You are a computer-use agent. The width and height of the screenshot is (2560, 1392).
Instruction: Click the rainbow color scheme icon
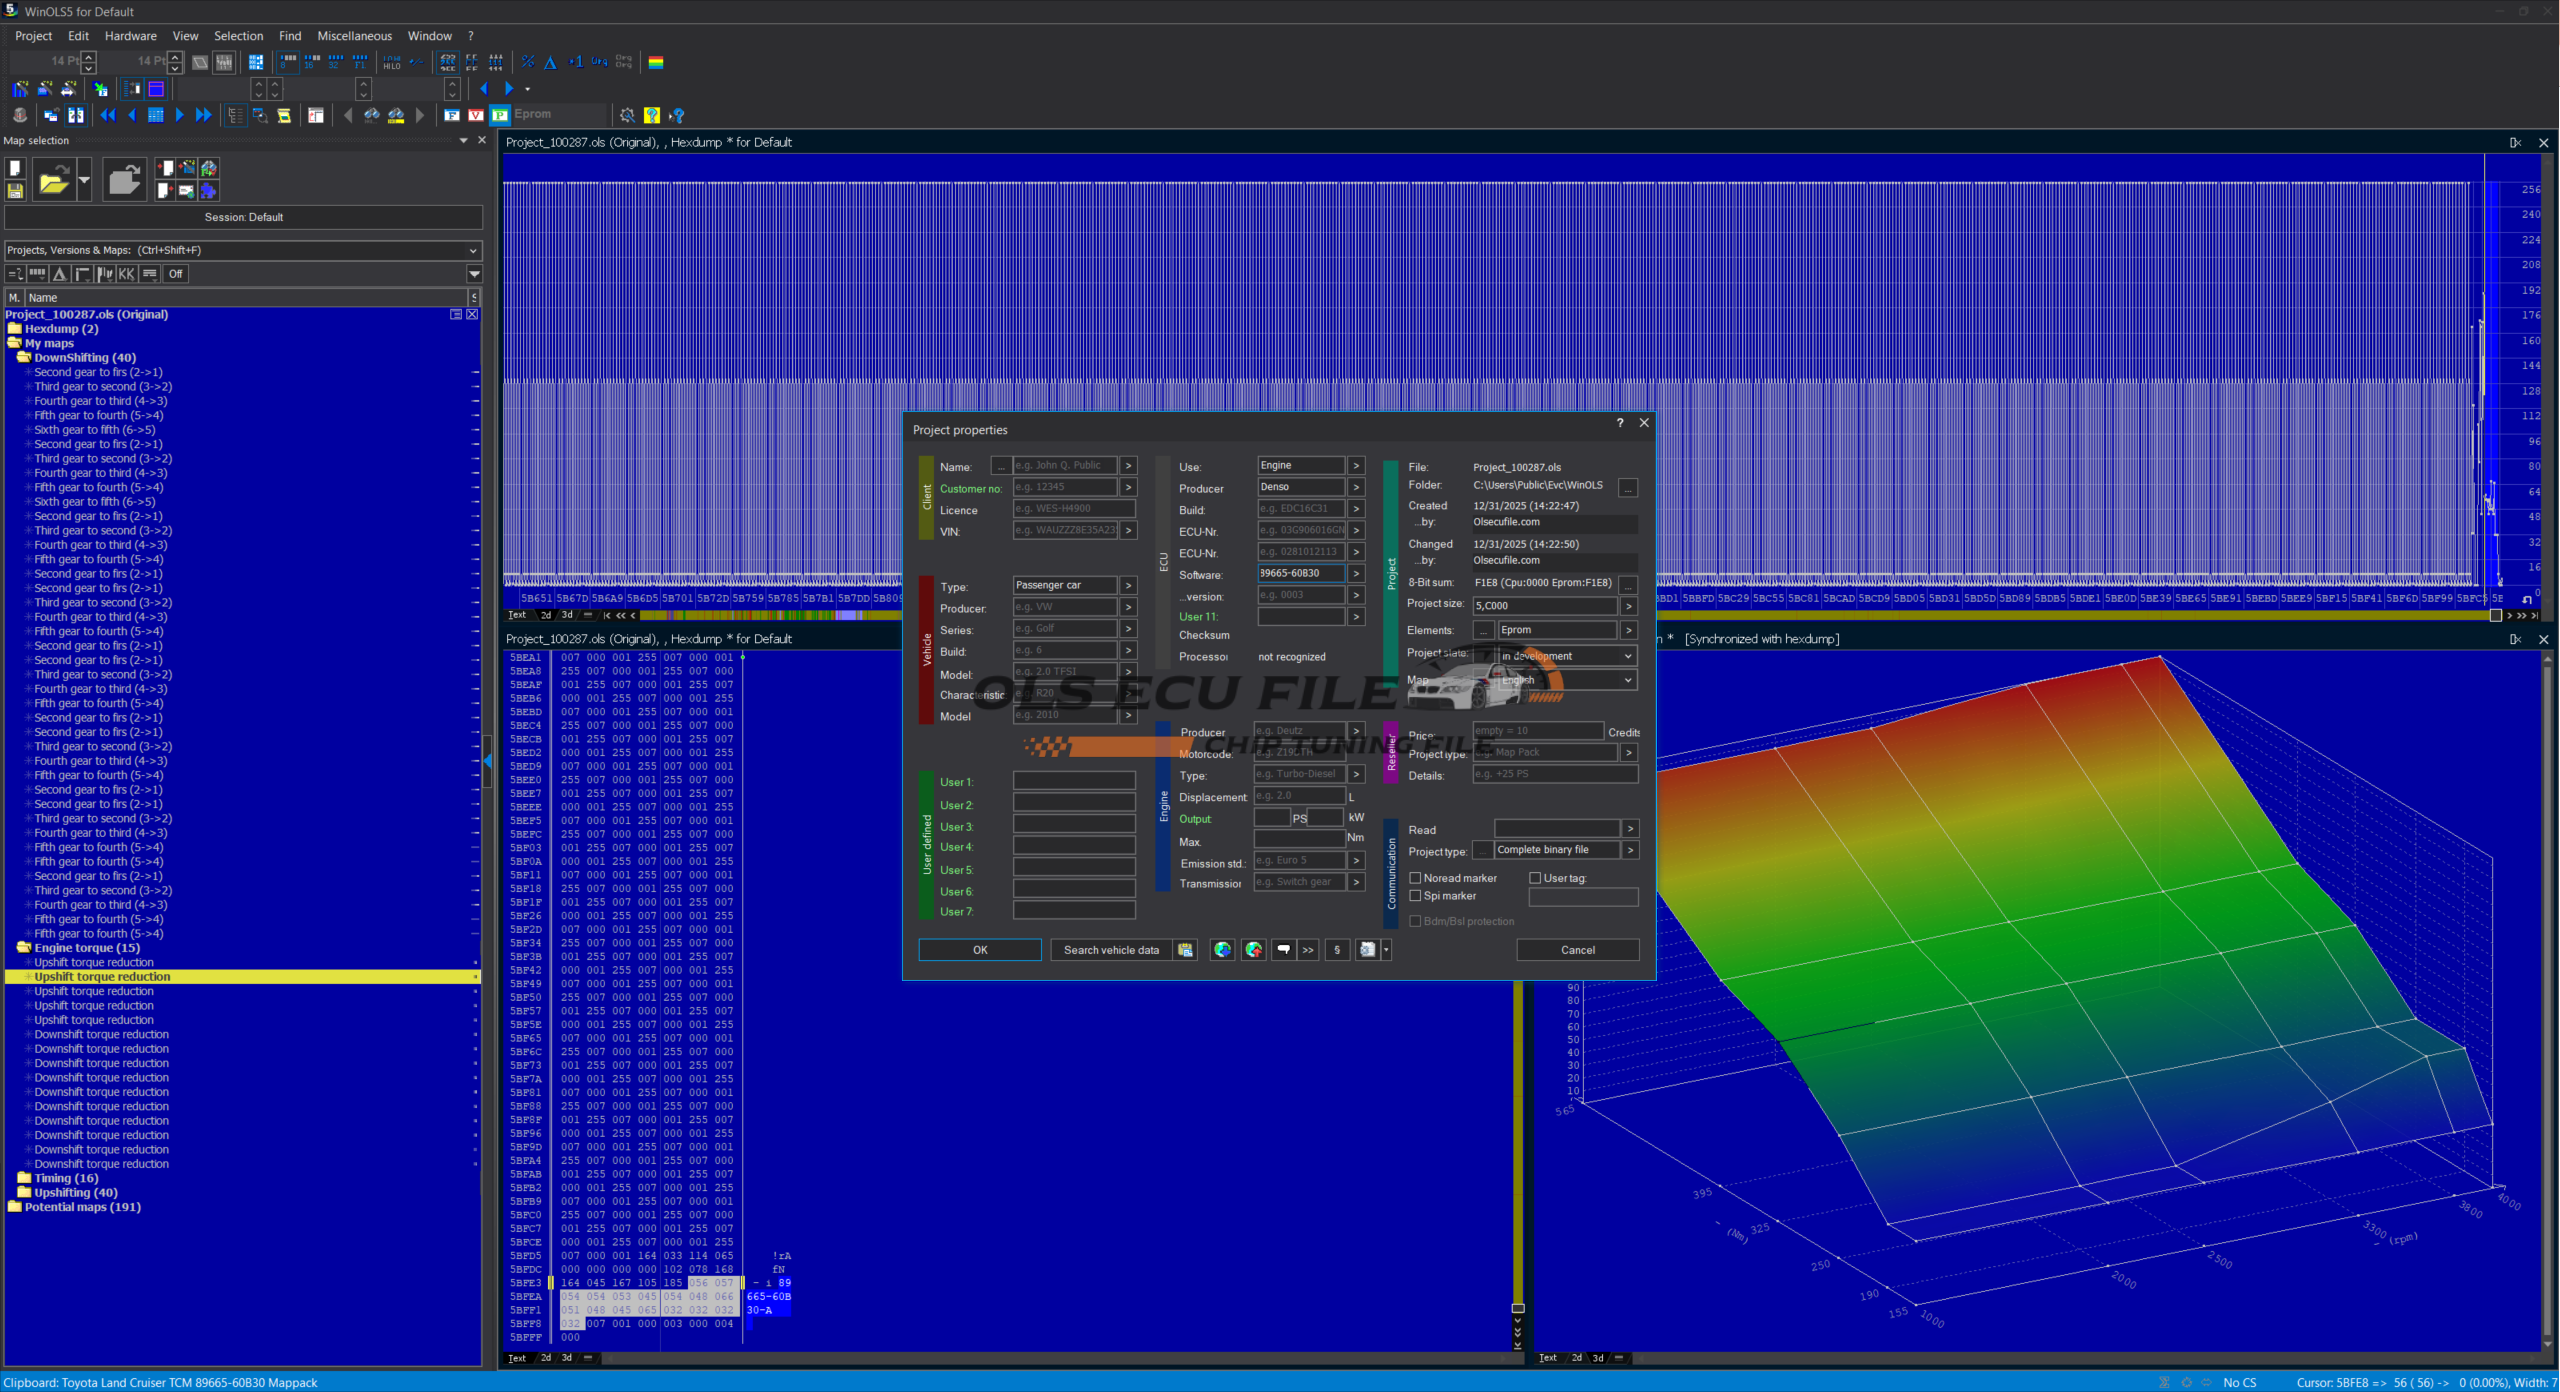click(x=656, y=62)
